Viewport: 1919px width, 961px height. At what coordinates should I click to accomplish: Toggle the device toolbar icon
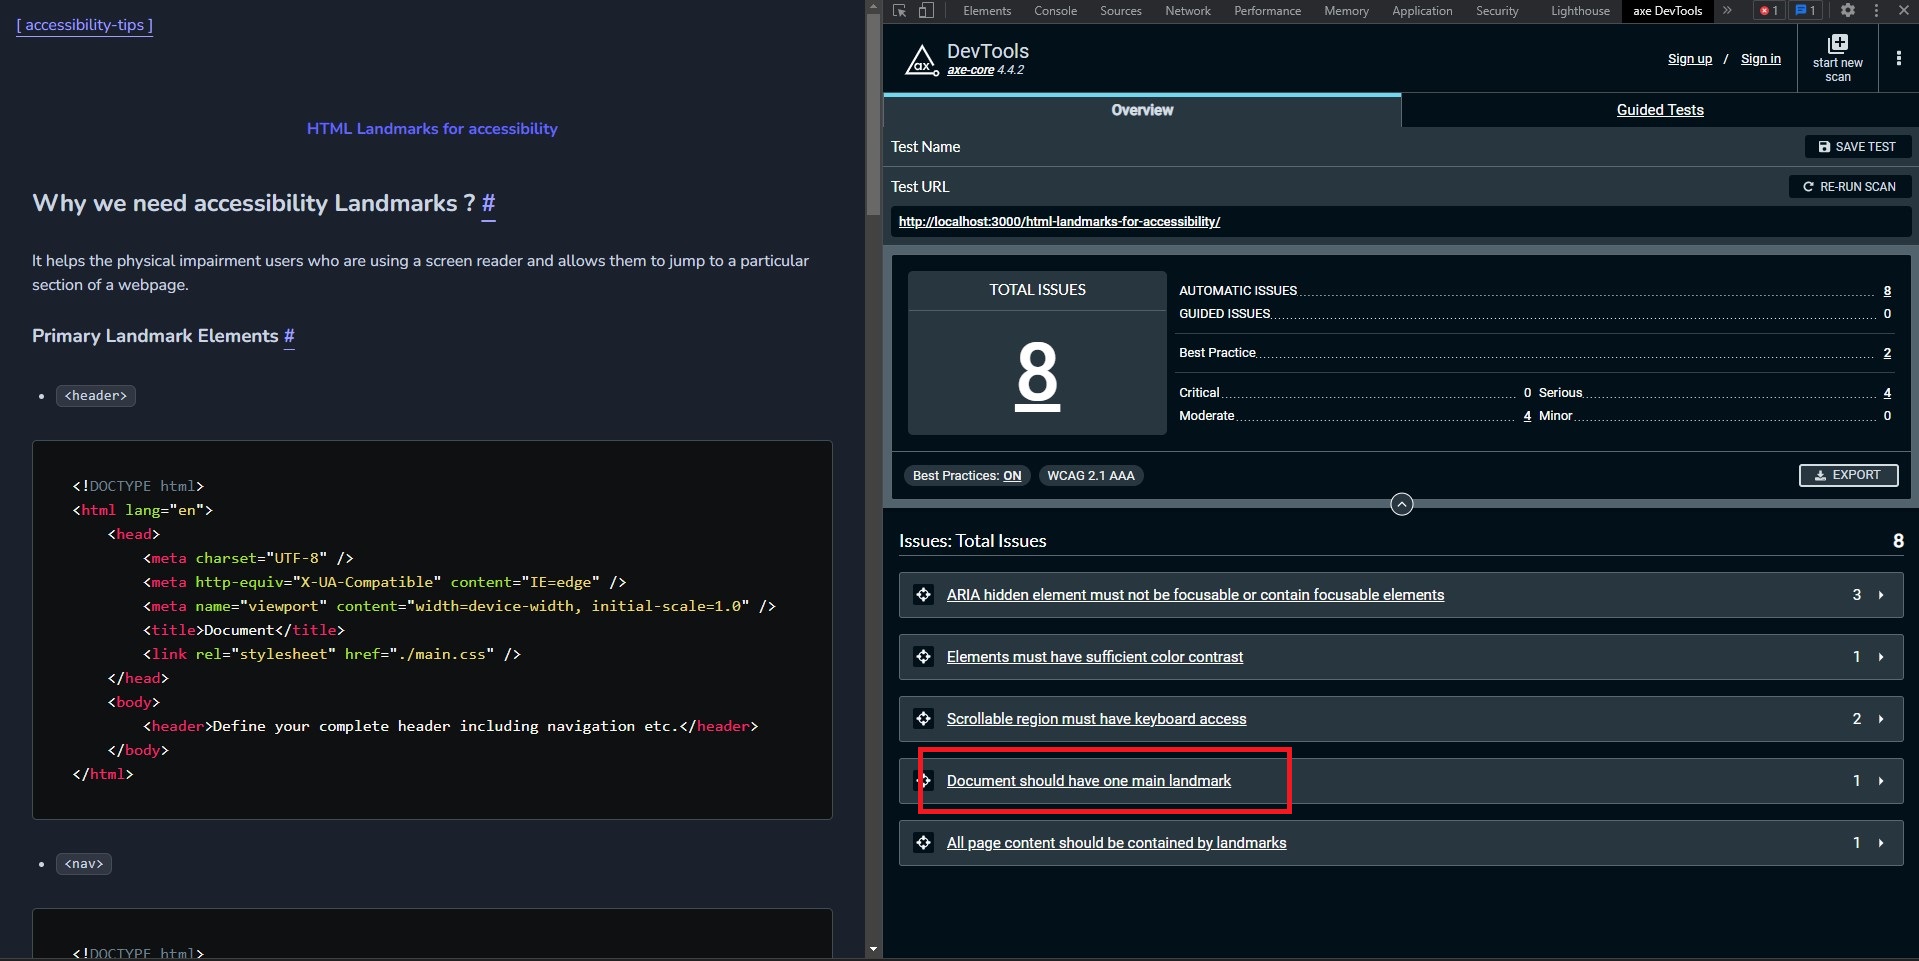[926, 11]
